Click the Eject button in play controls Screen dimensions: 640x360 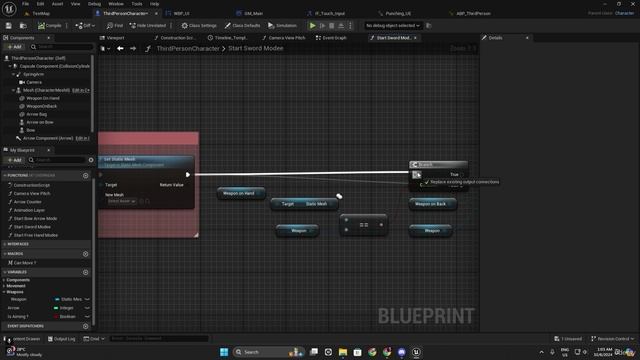[x=341, y=26]
